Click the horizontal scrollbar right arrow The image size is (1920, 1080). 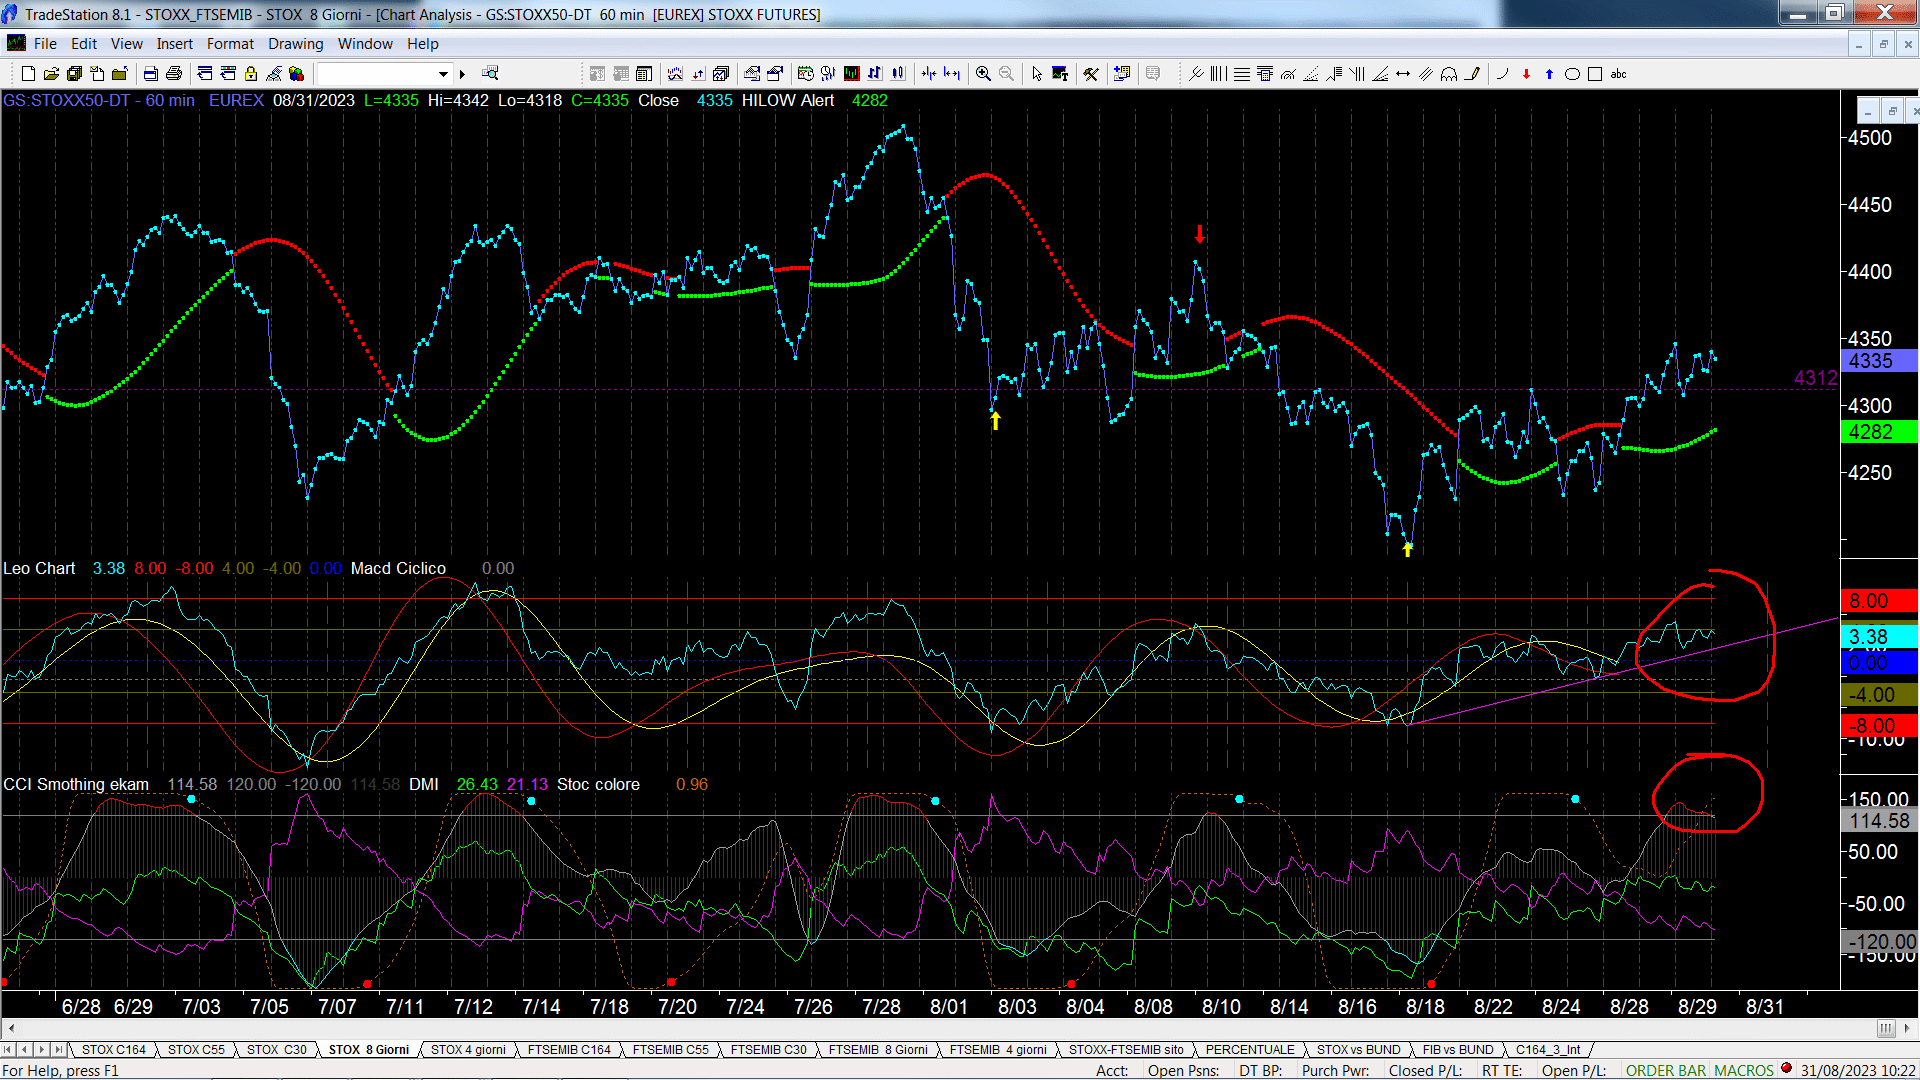point(1908,1028)
